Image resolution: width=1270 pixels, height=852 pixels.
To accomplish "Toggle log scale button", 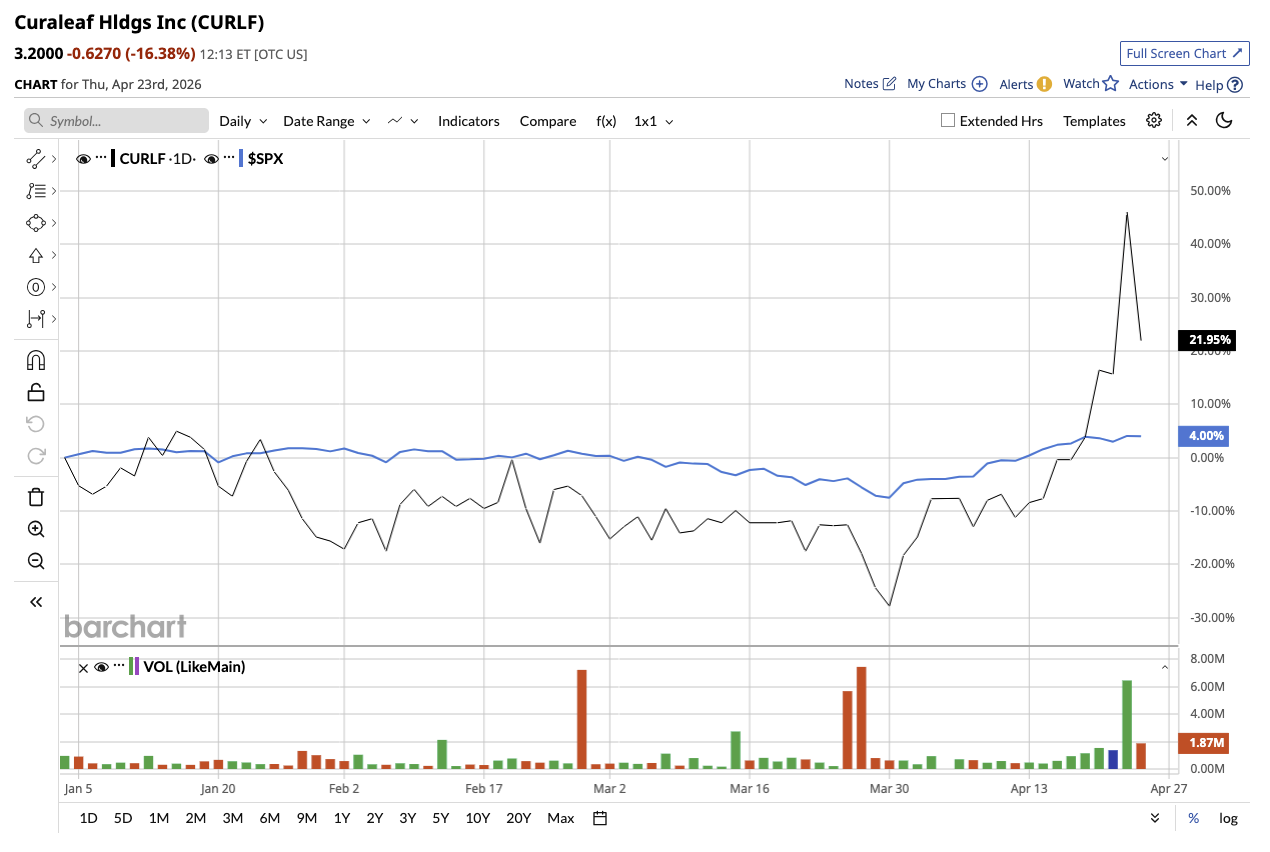I will (x=1228, y=818).
